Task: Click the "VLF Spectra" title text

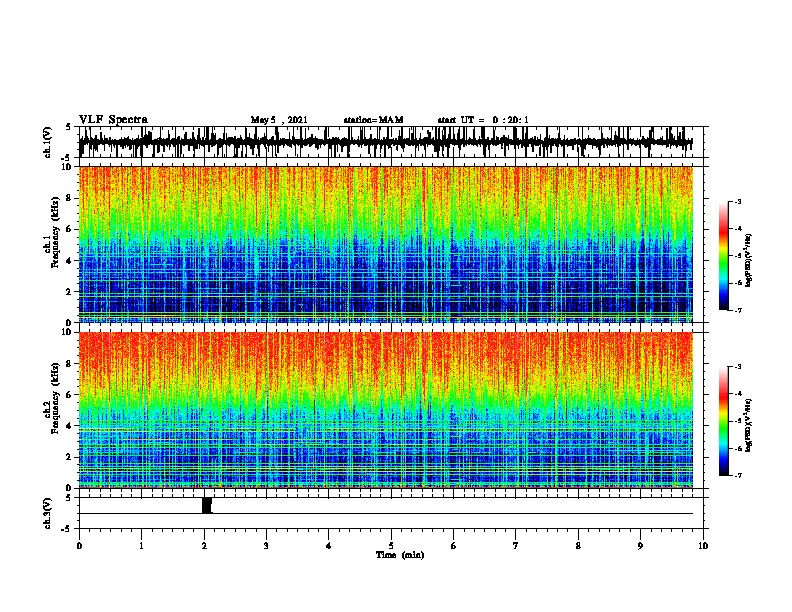Action: pos(113,120)
